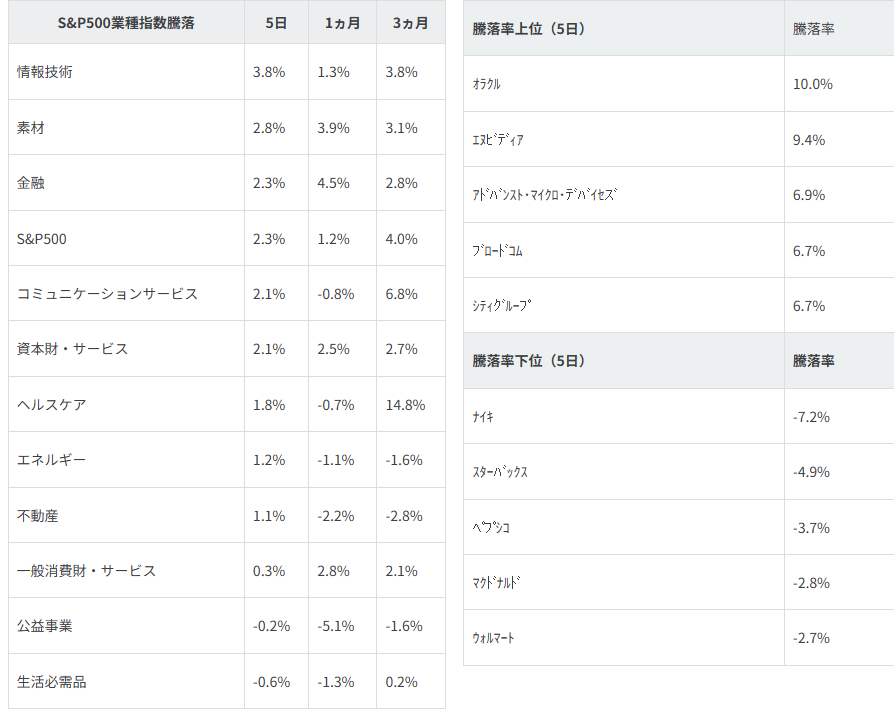
Task: Click the 騰落率下位（5日） header
Action: point(529,361)
